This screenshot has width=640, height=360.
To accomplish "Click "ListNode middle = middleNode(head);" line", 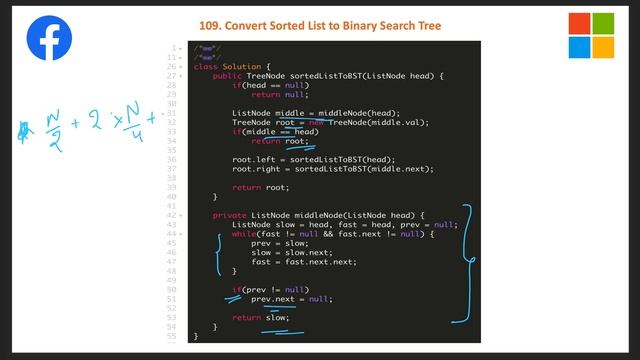I will click(x=316, y=113).
